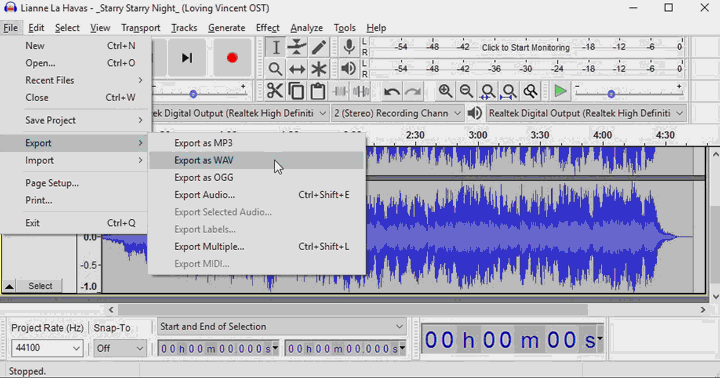Start recording with the red Record button
Screen dimensions: 720x378
pyautogui.click(x=232, y=58)
